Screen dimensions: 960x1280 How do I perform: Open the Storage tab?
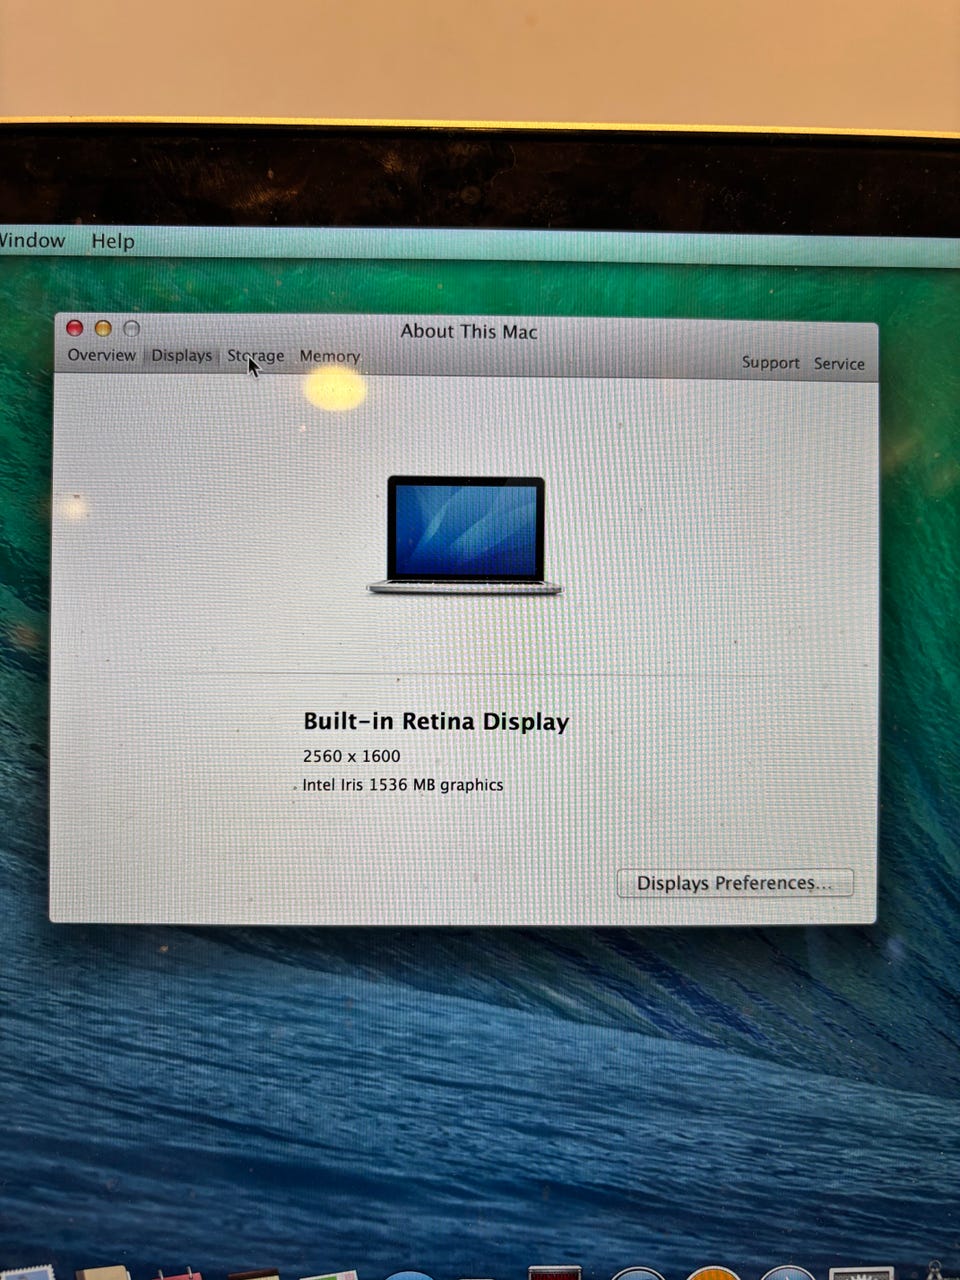coord(255,356)
